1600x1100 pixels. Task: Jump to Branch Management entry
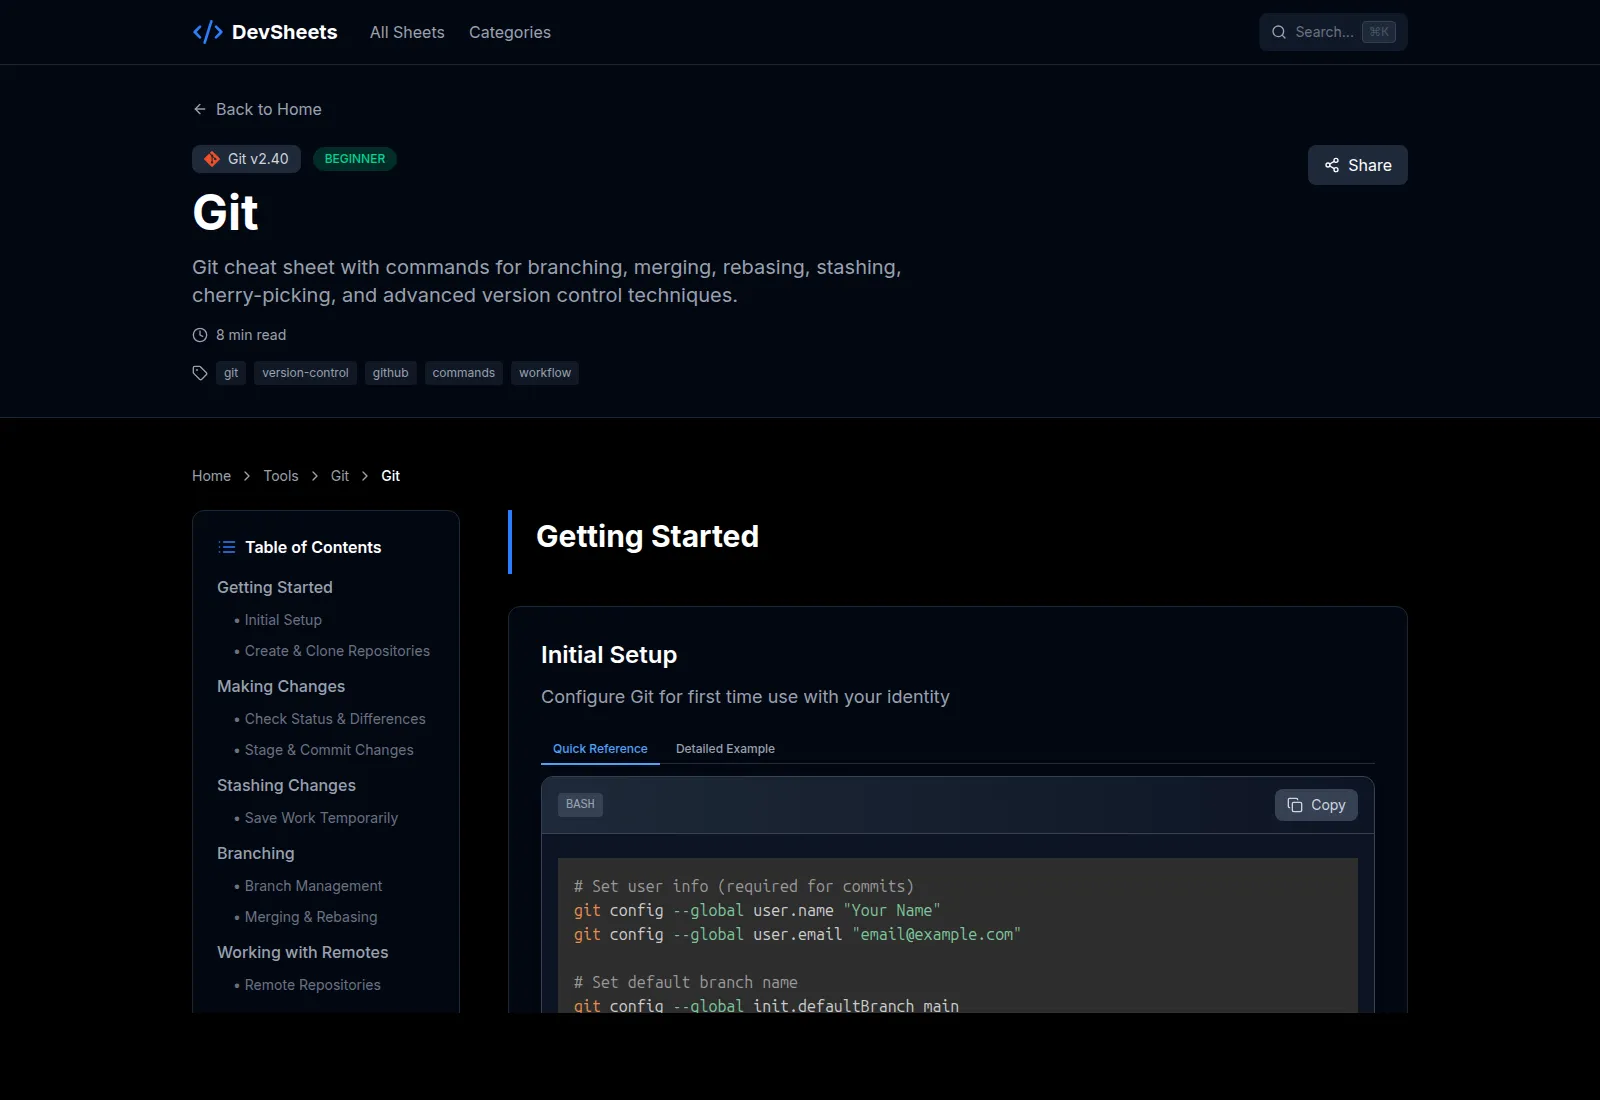313,886
